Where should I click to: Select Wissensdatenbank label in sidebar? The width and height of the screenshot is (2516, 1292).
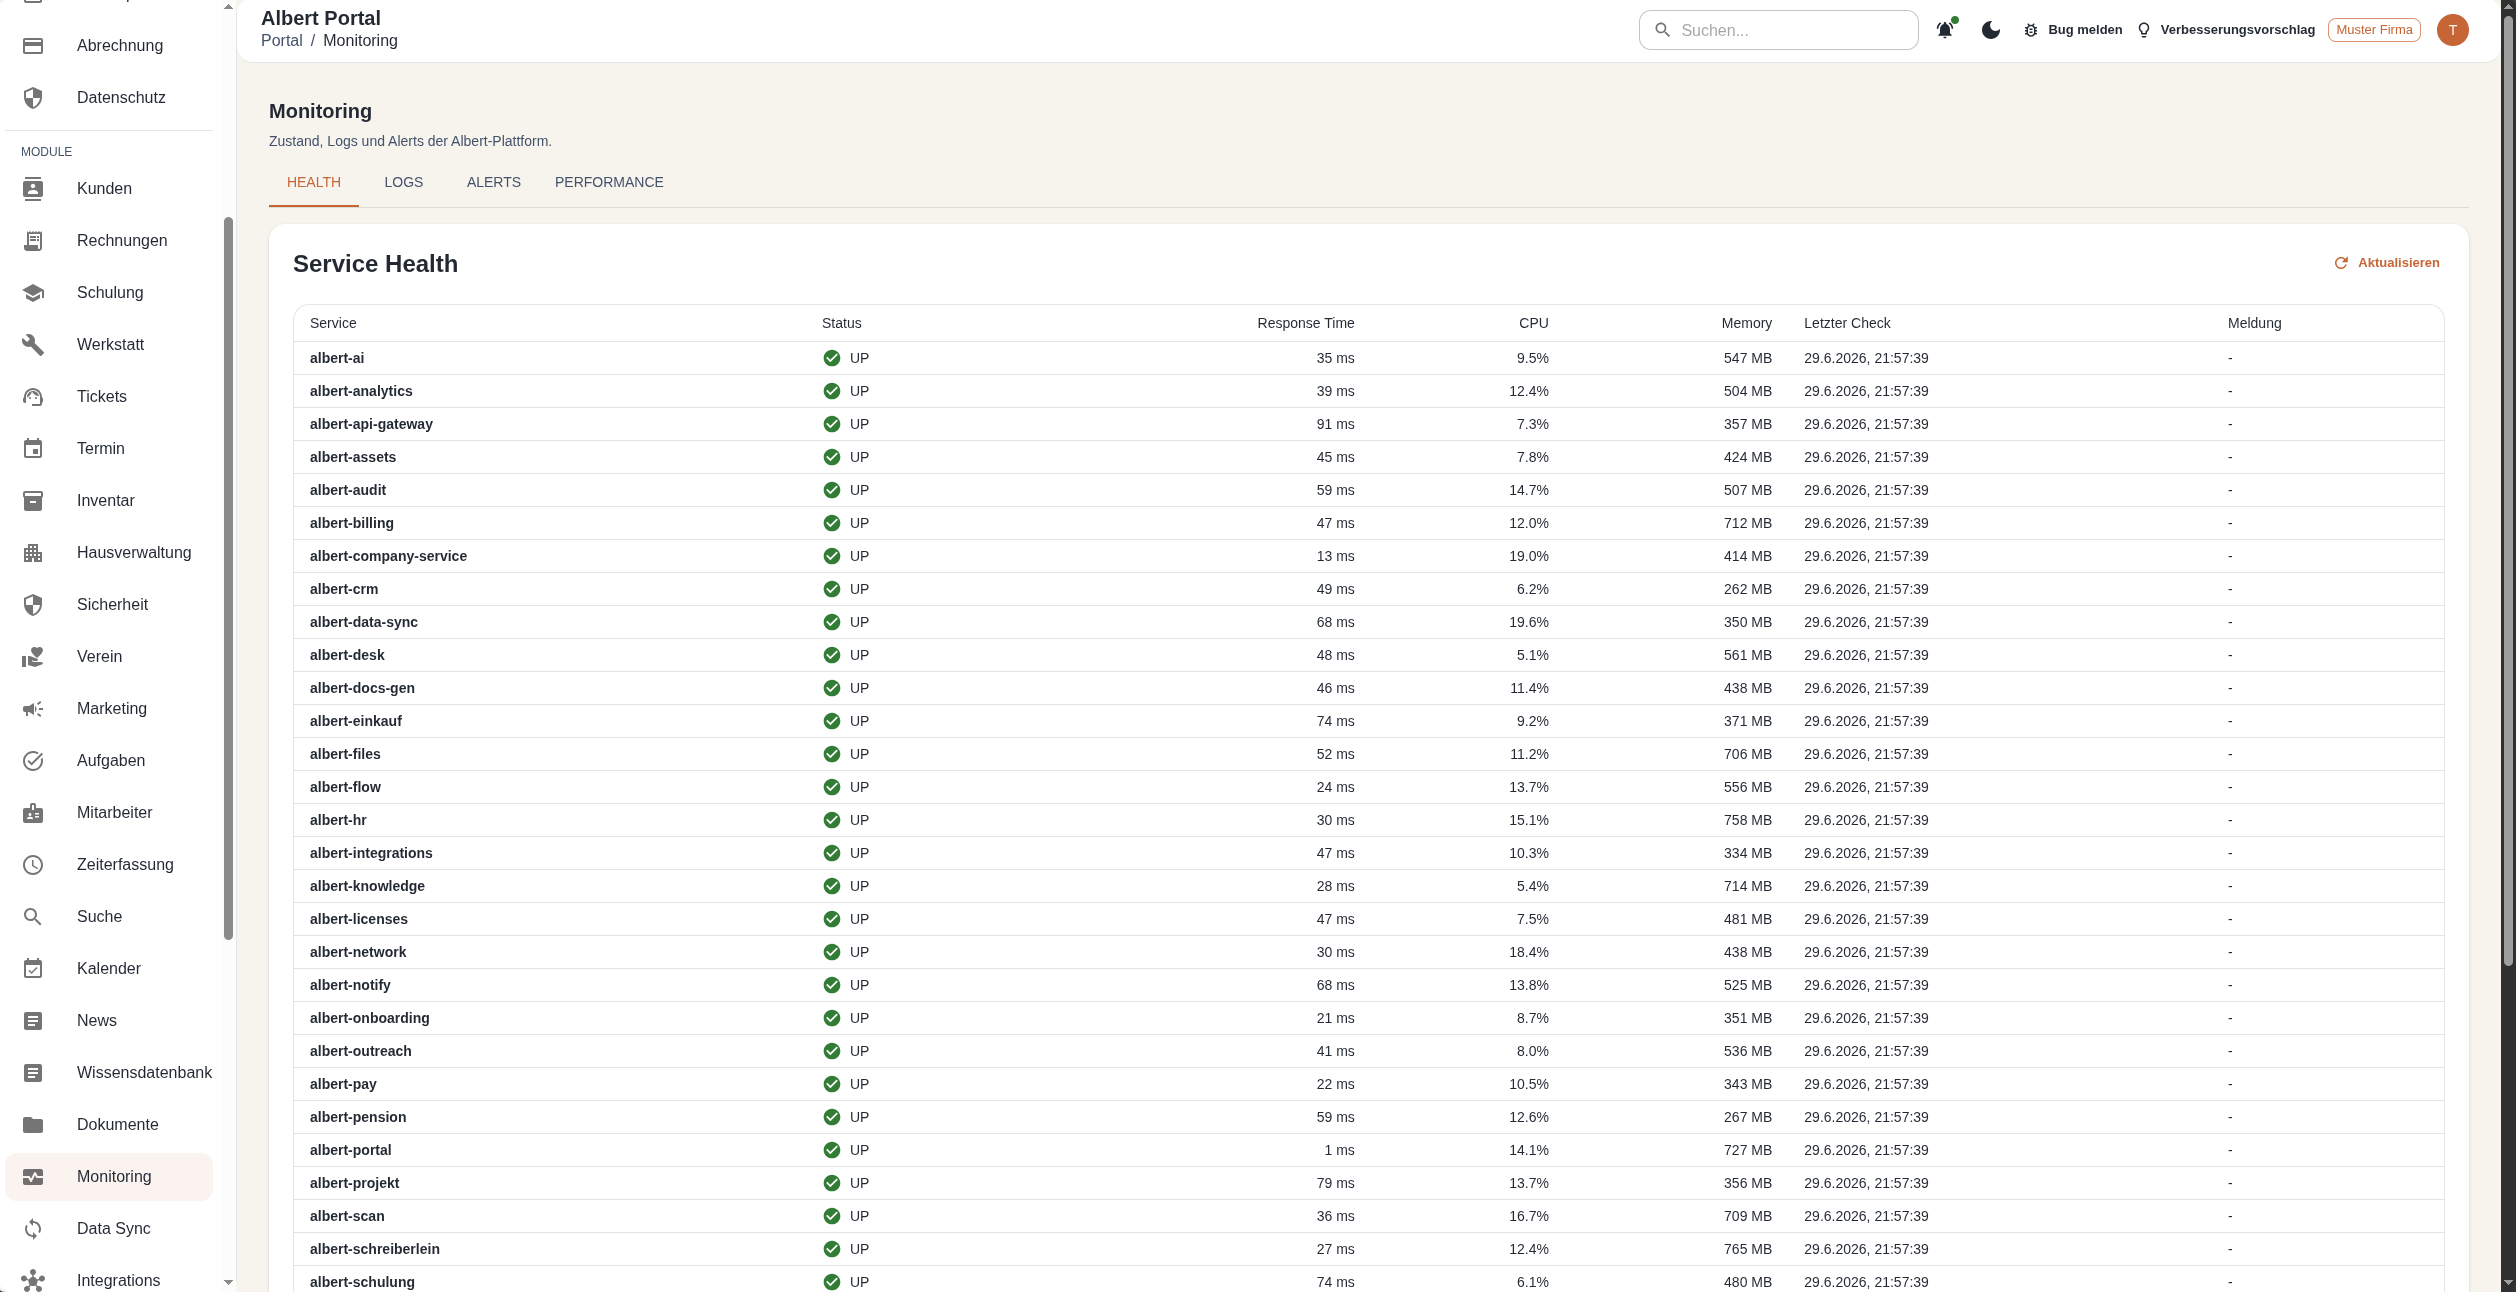144,1073
